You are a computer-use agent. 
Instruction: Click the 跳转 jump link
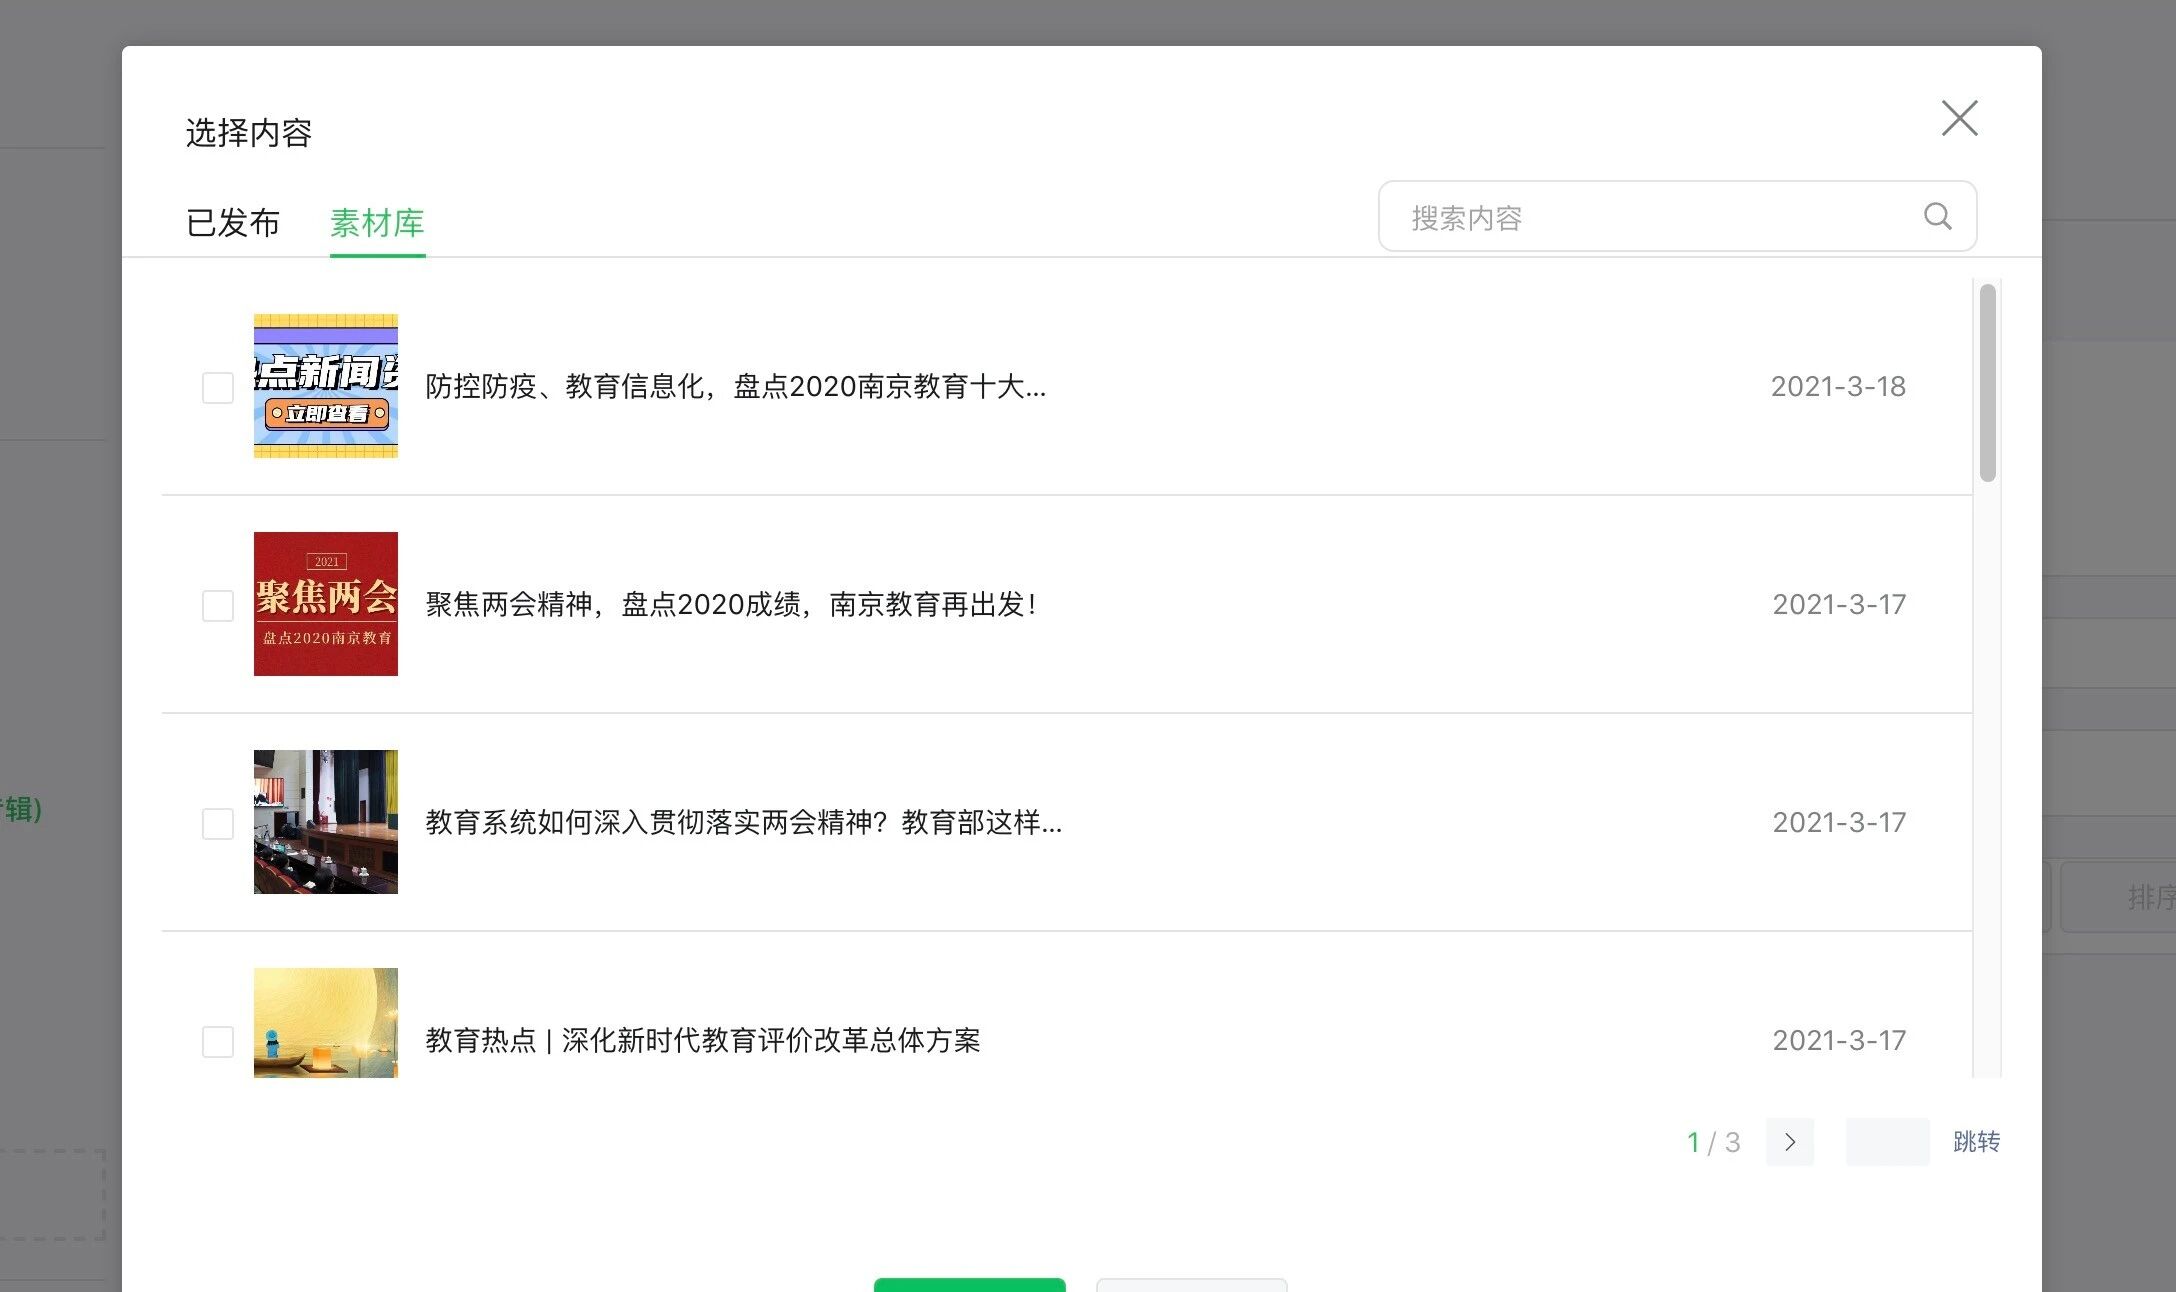[1976, 1142]
